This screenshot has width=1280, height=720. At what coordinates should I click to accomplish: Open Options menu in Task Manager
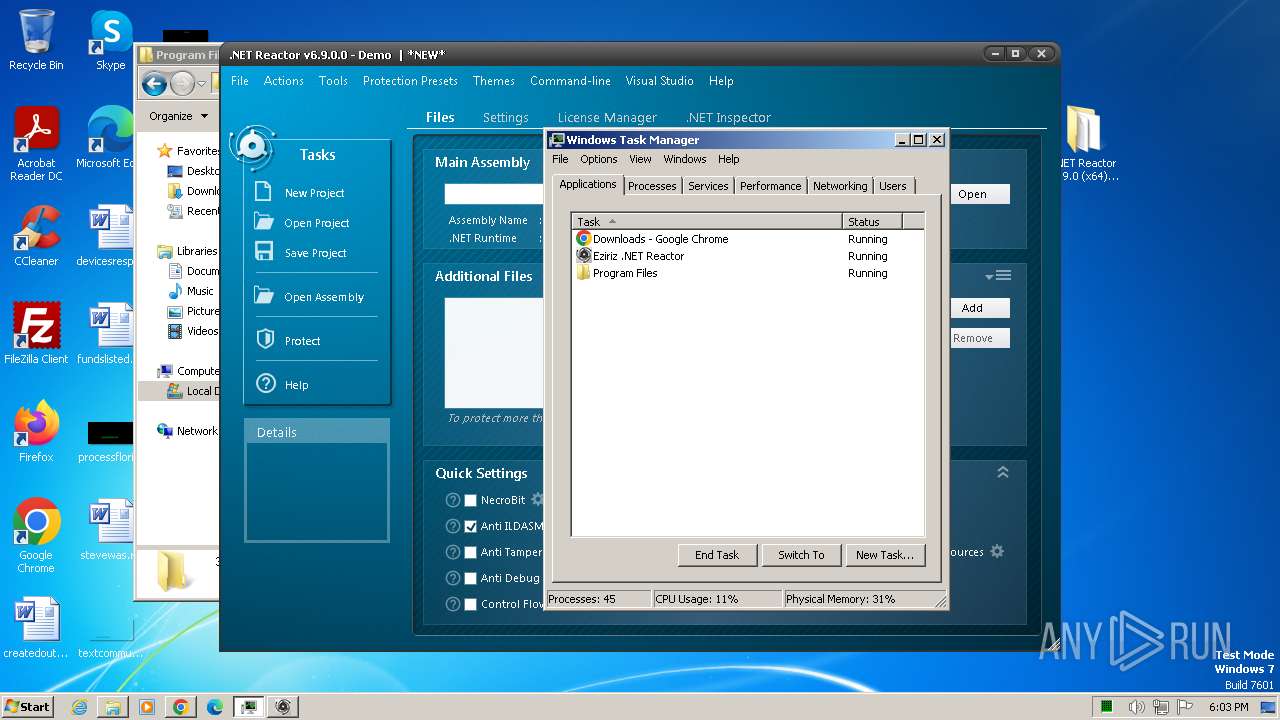coord(599,159)
